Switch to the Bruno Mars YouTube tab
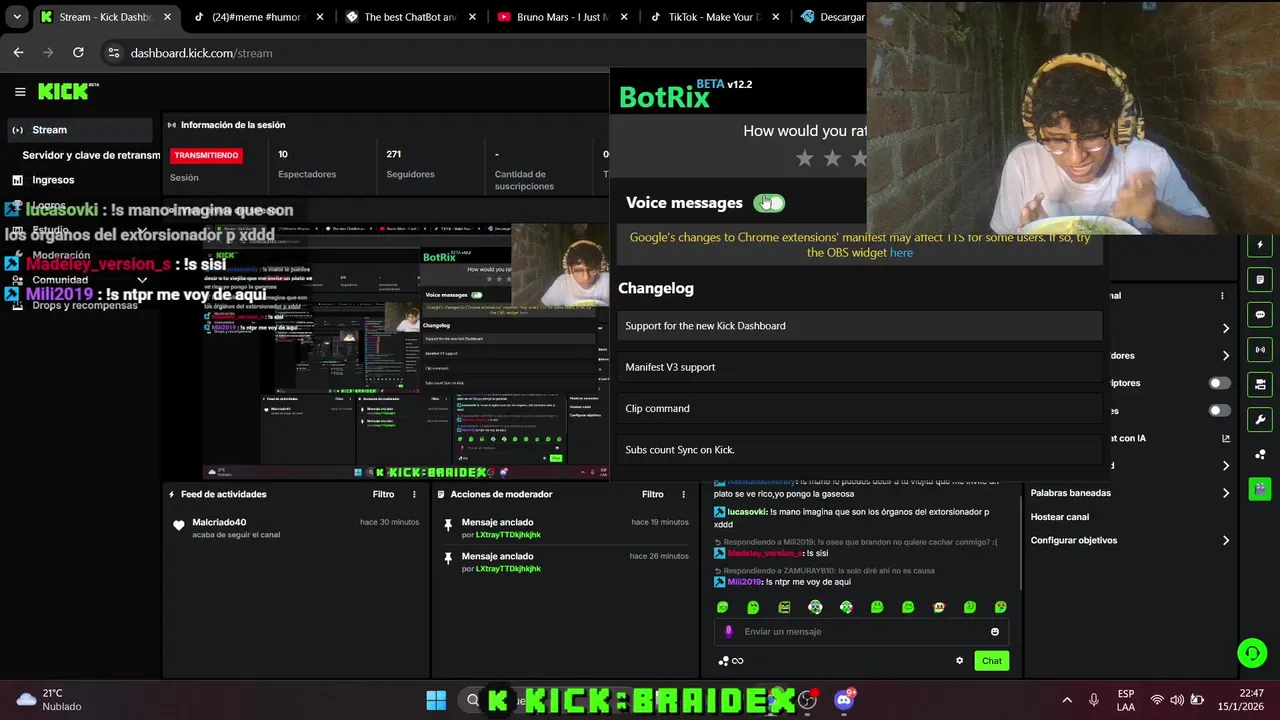This screenshot has height=720, width=1280. (561, 17)
